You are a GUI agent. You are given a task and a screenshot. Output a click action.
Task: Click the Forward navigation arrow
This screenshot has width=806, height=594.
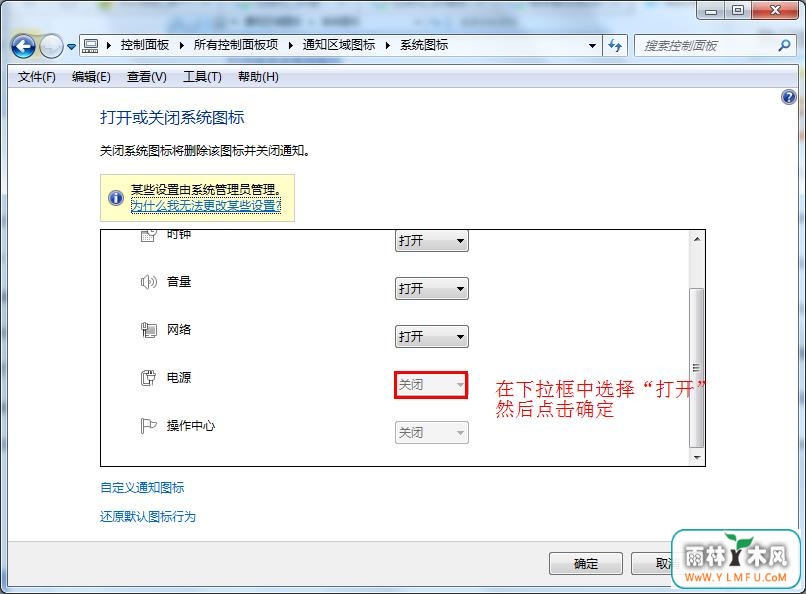click(51, 47)
